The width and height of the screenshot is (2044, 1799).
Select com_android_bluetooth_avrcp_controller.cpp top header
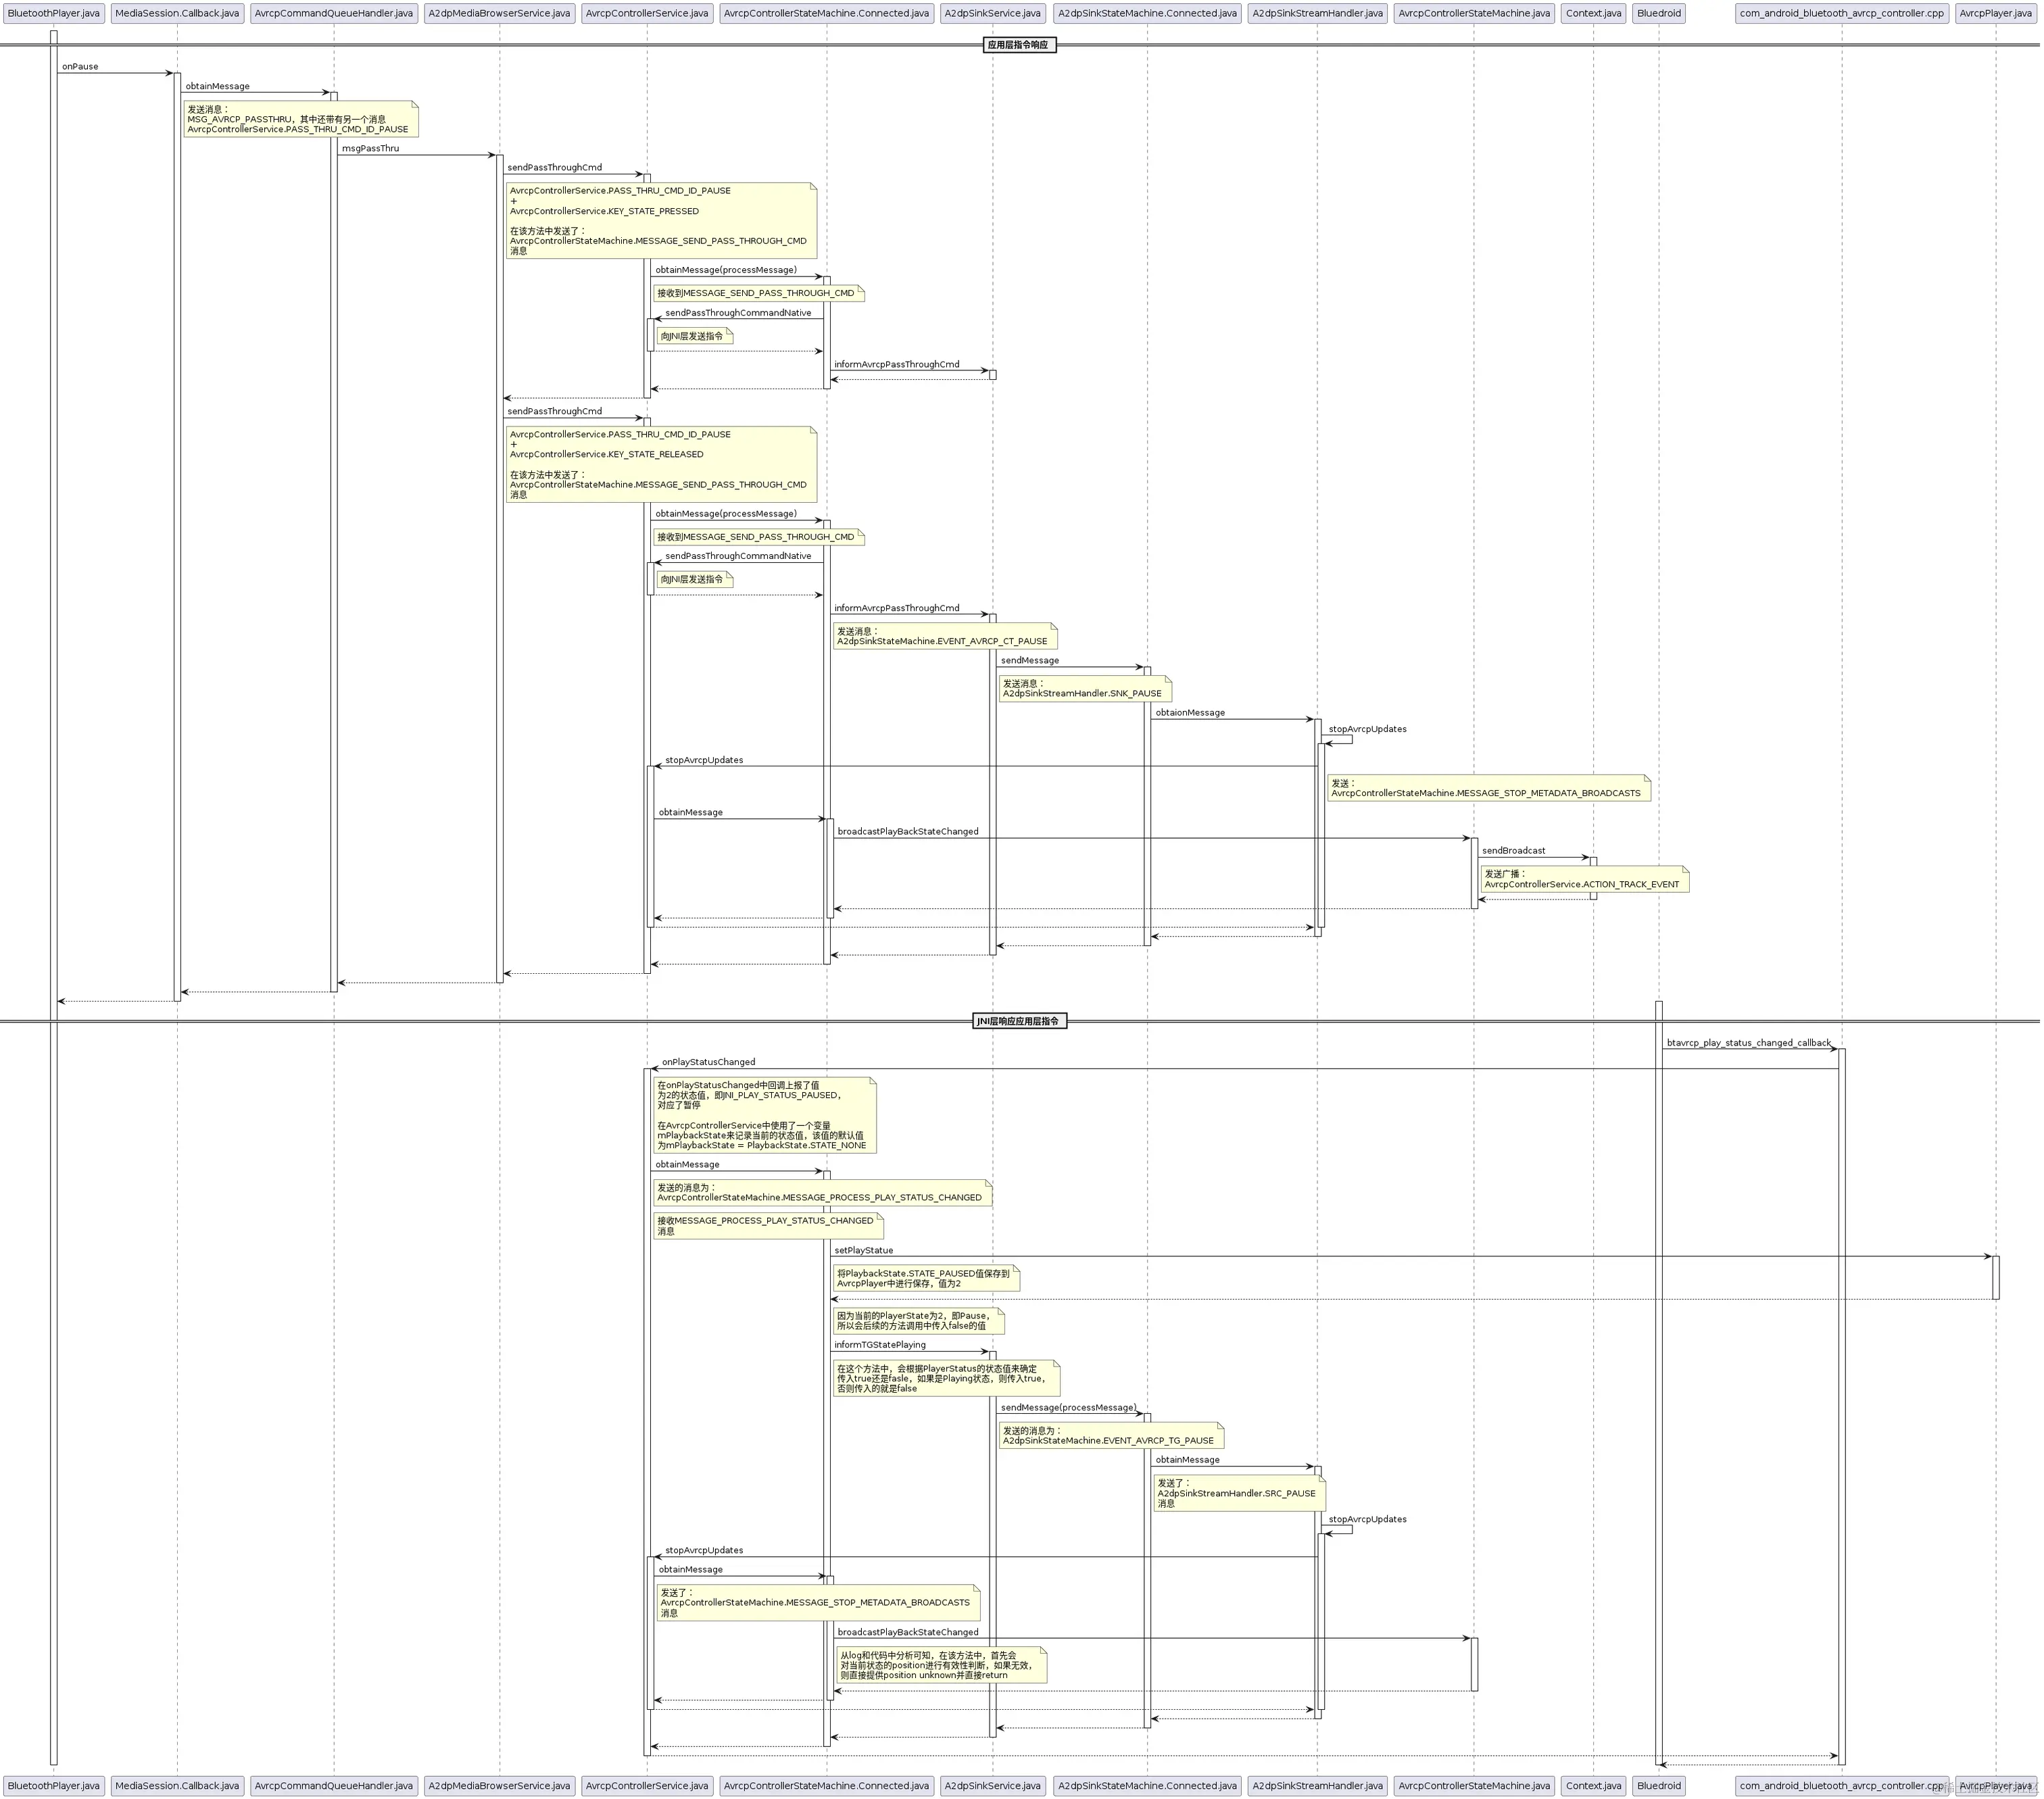[1841, 13]
